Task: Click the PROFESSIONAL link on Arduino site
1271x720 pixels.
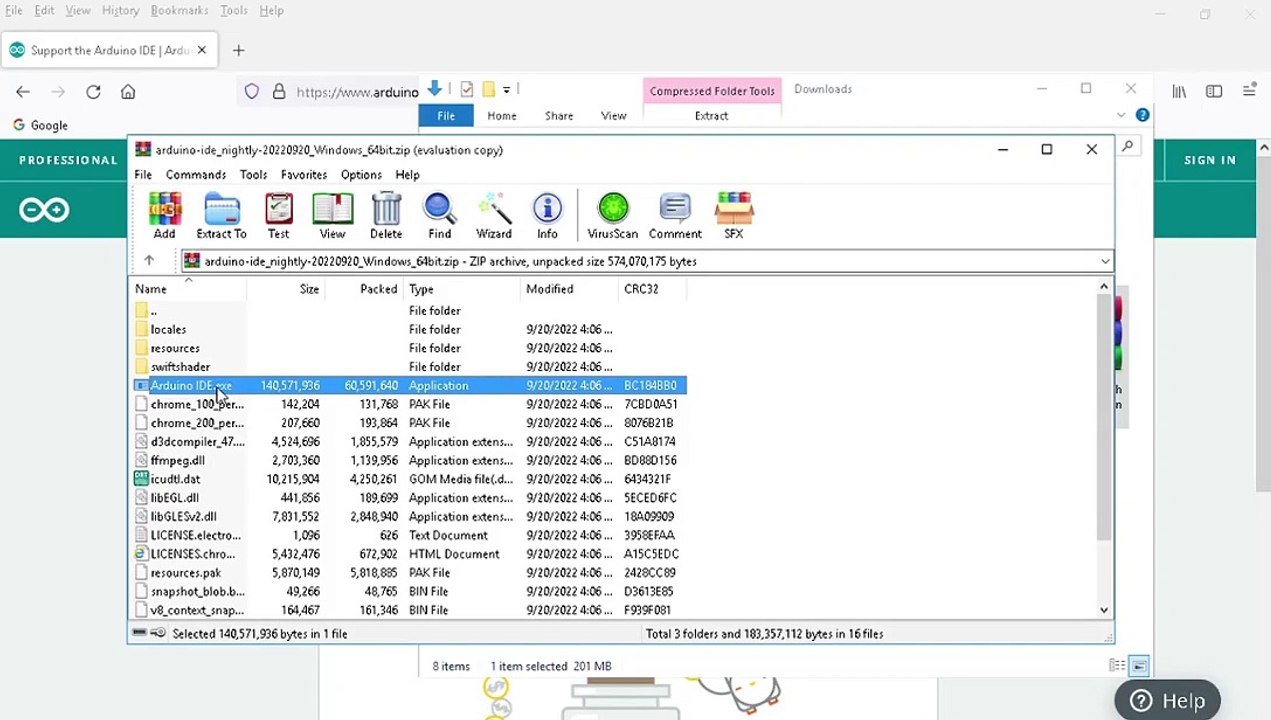Action: tap(68, 160)
